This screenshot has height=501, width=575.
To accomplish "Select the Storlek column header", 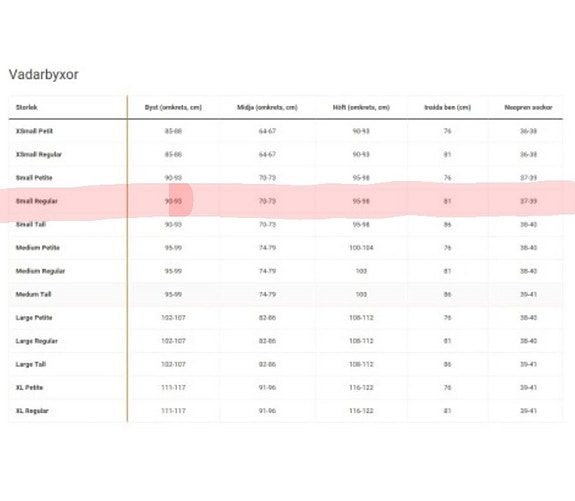I will pos(26,107).
